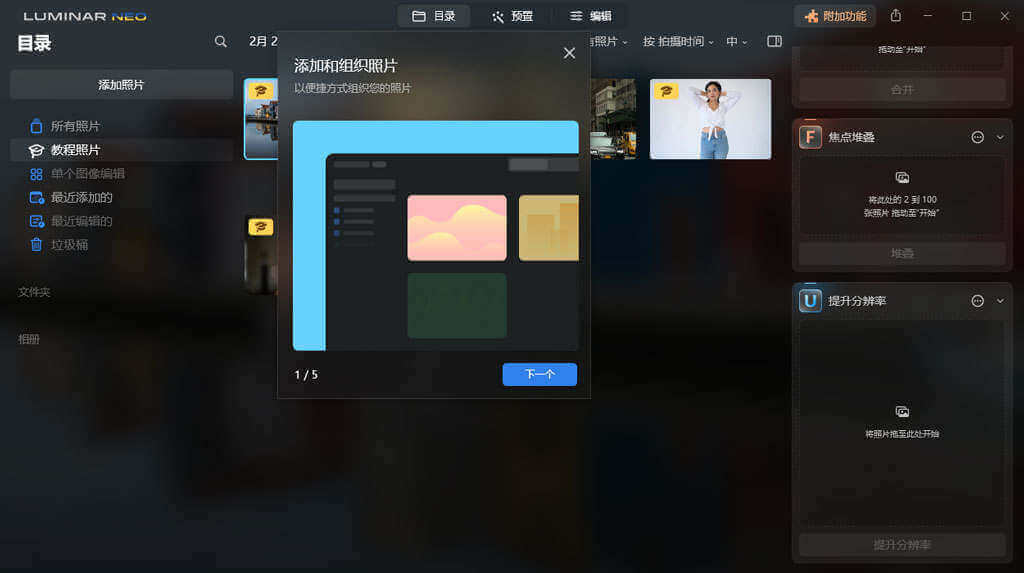Select 所有照片 in the sidebar

click(121, 126)
